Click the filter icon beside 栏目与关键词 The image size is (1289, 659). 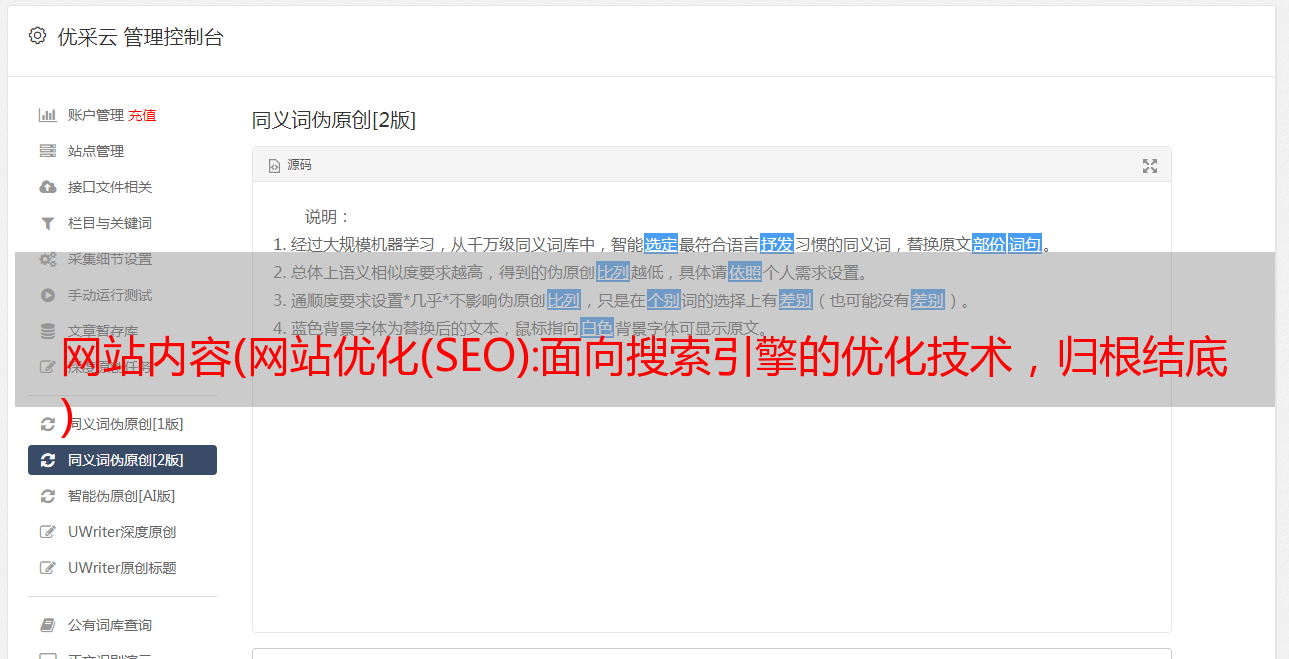click(47, 223)
